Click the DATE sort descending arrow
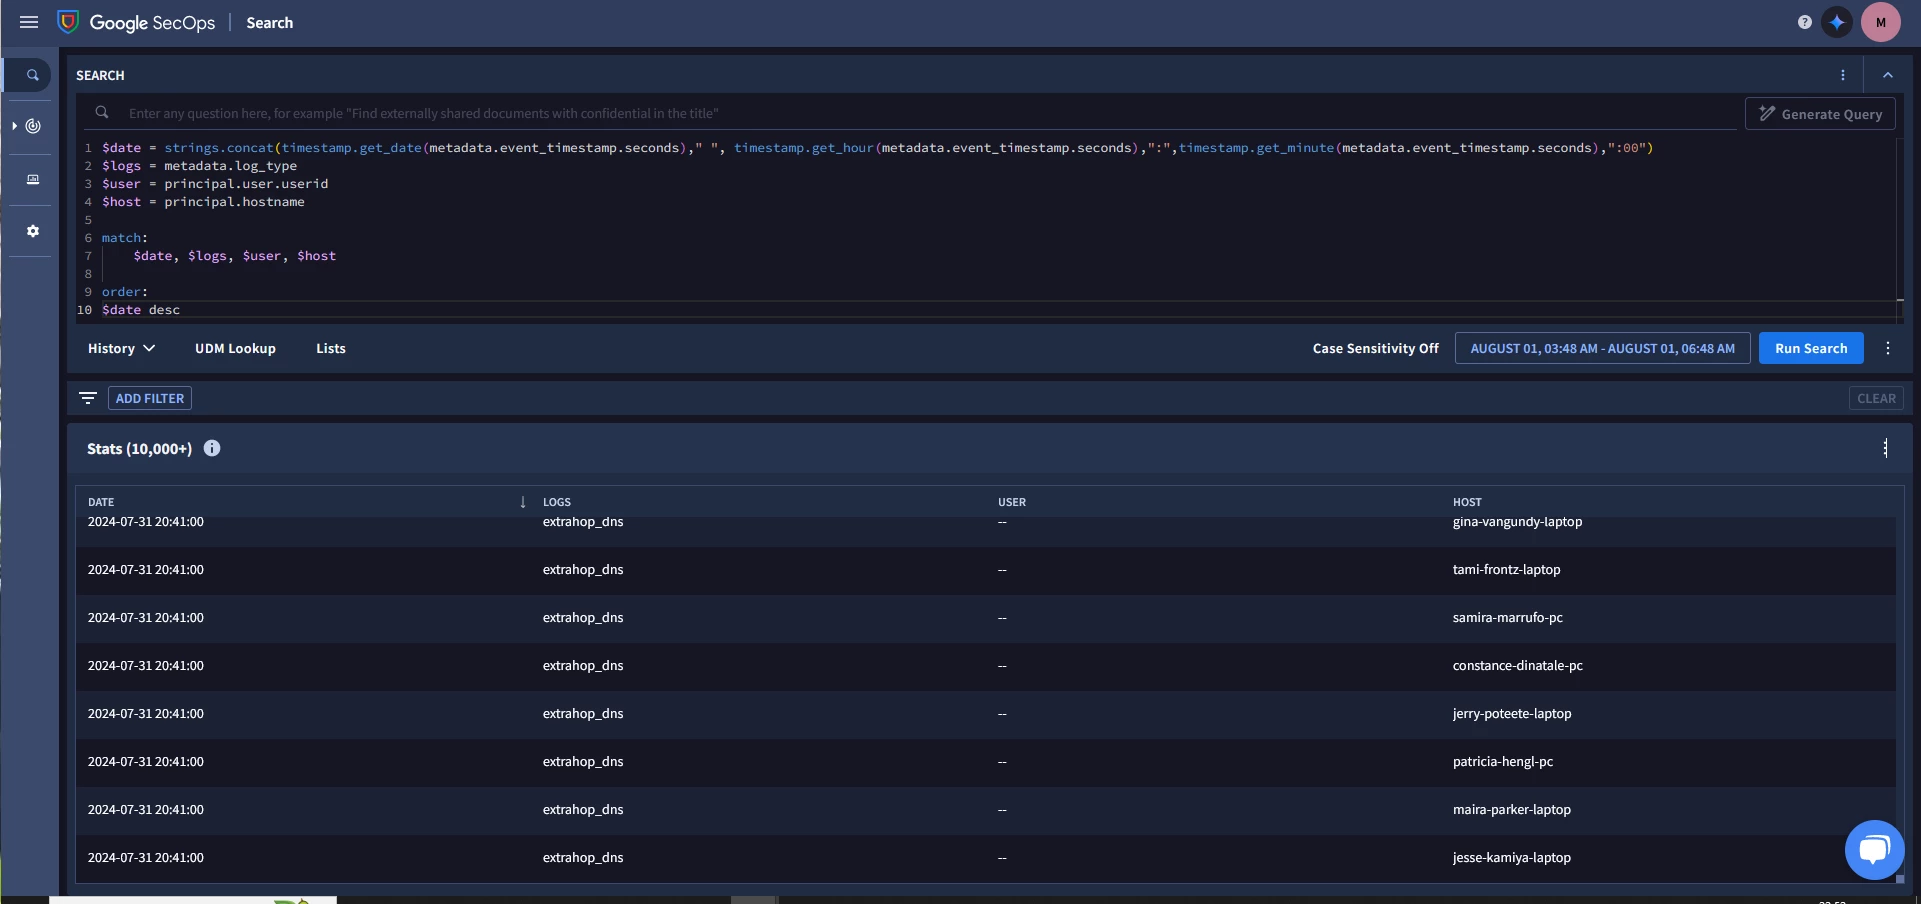This screenshot has height=904, width=1921. click(523, 502)
